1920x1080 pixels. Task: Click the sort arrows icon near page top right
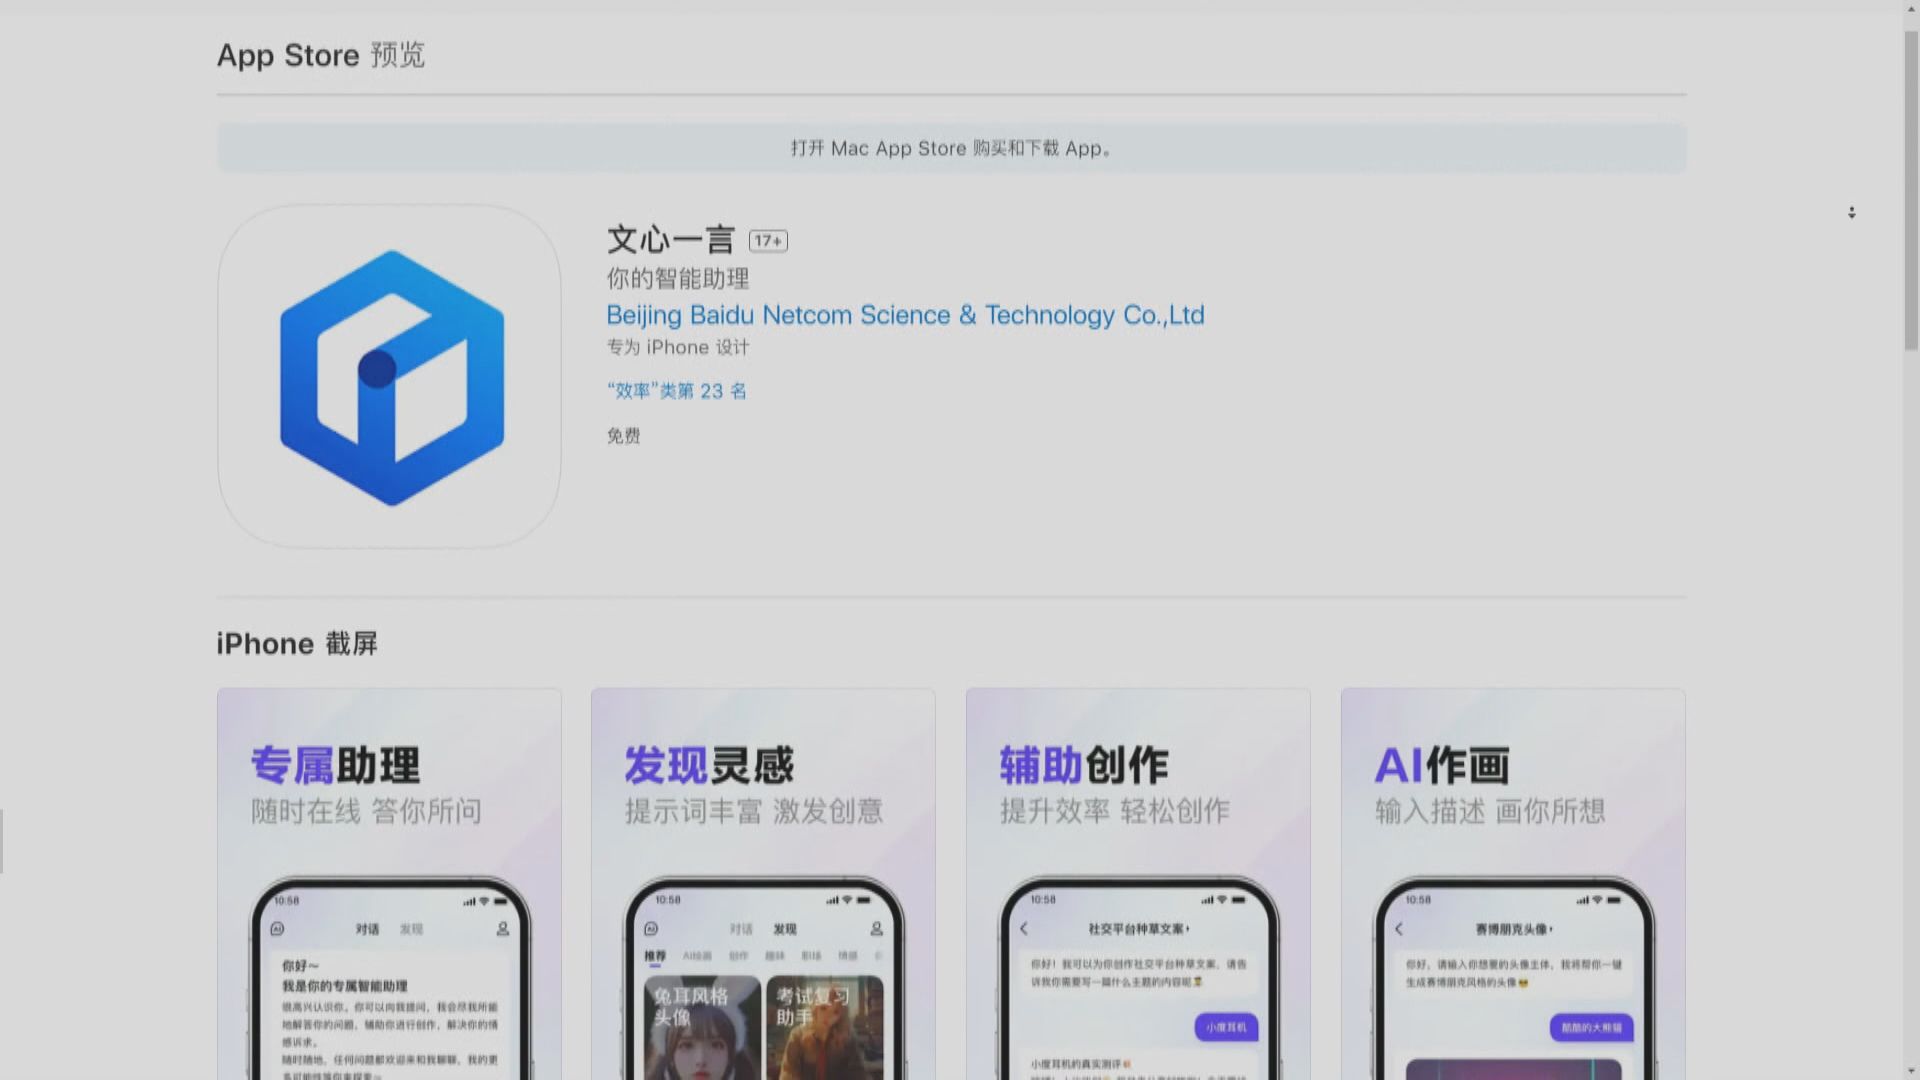[1852, 212]
